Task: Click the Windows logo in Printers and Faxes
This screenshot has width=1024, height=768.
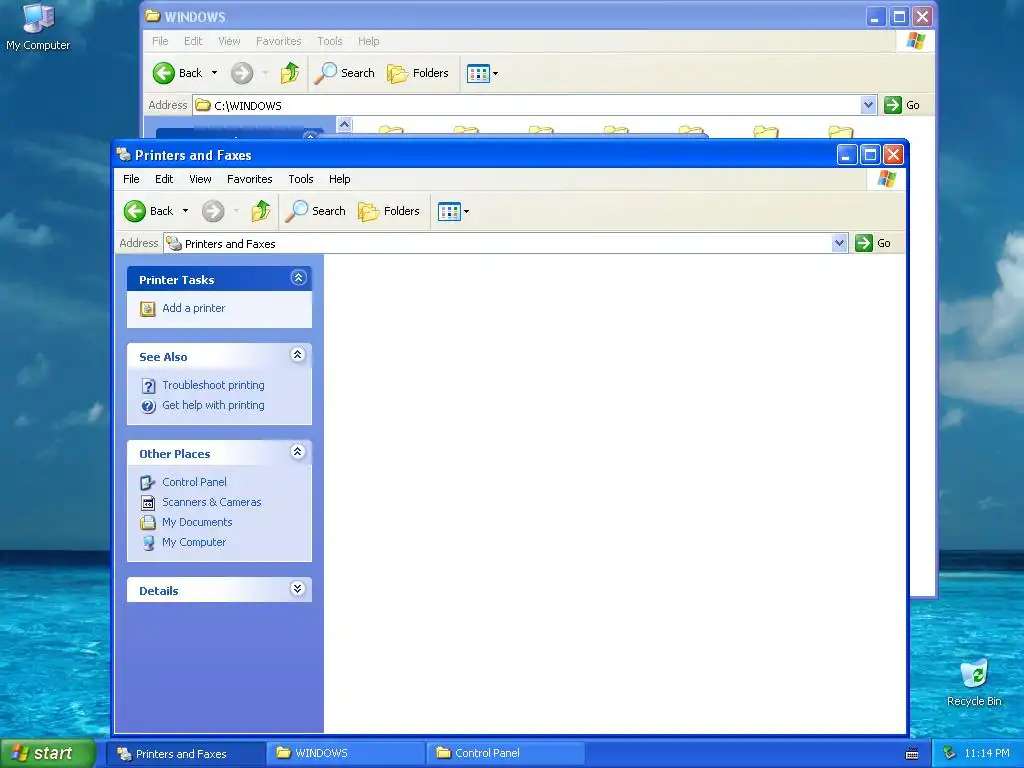Action: [886, 179]
